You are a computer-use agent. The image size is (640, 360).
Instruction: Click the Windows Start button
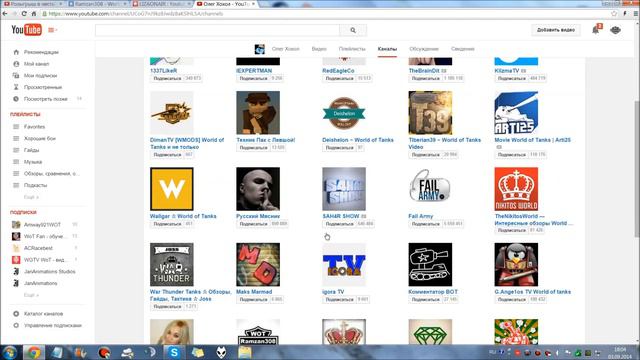pyautogui.click(x=10, y=352)
